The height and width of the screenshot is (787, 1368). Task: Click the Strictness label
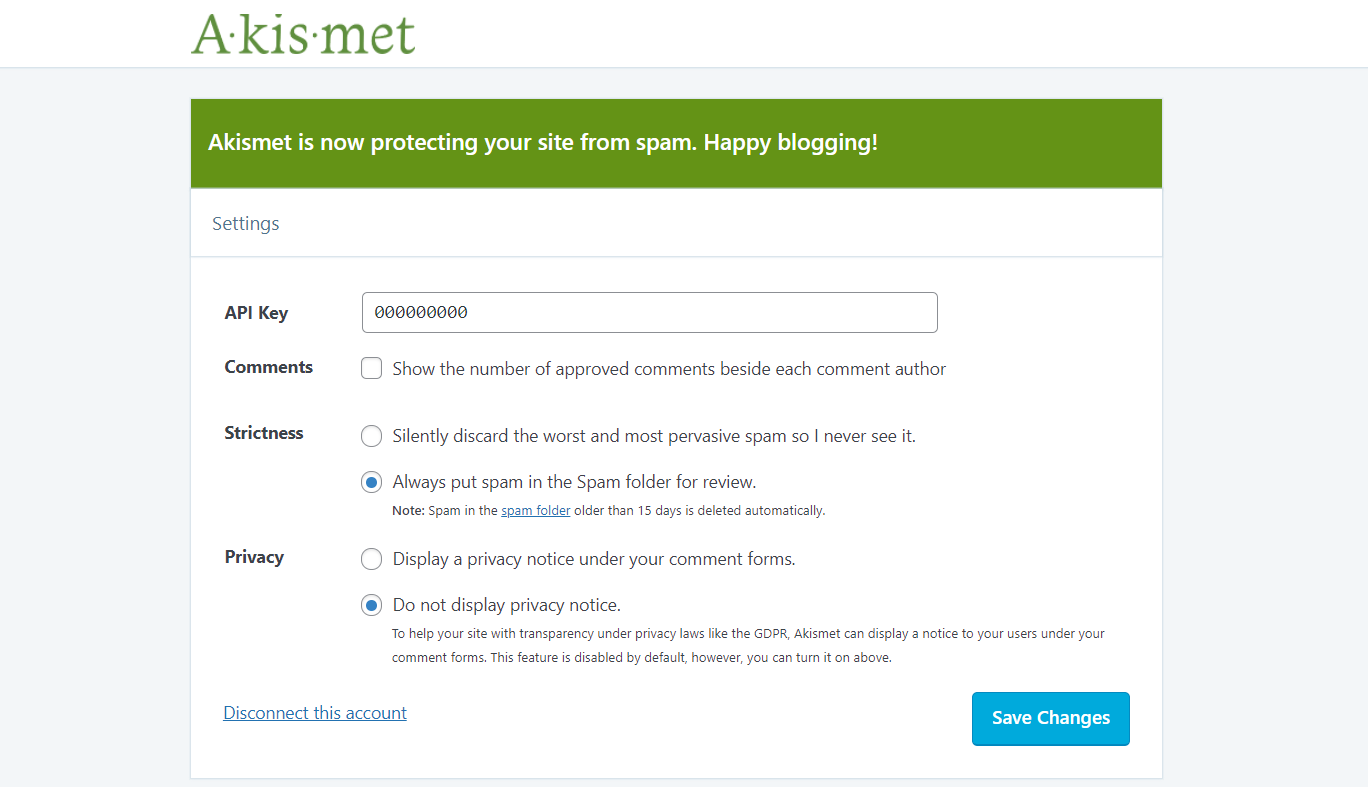264,433
